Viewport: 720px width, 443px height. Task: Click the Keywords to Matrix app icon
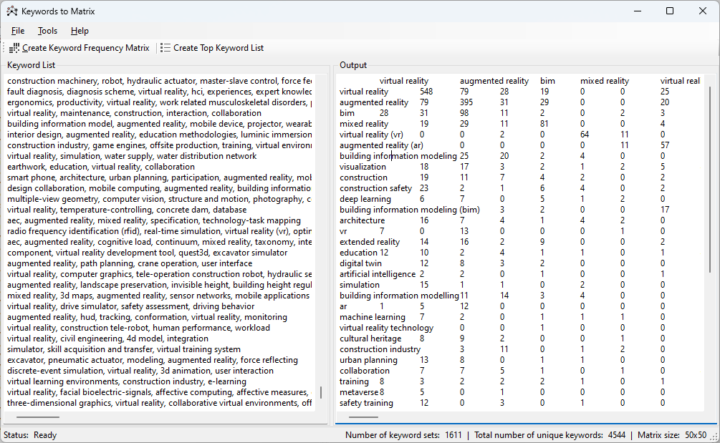tap(12, 11)
